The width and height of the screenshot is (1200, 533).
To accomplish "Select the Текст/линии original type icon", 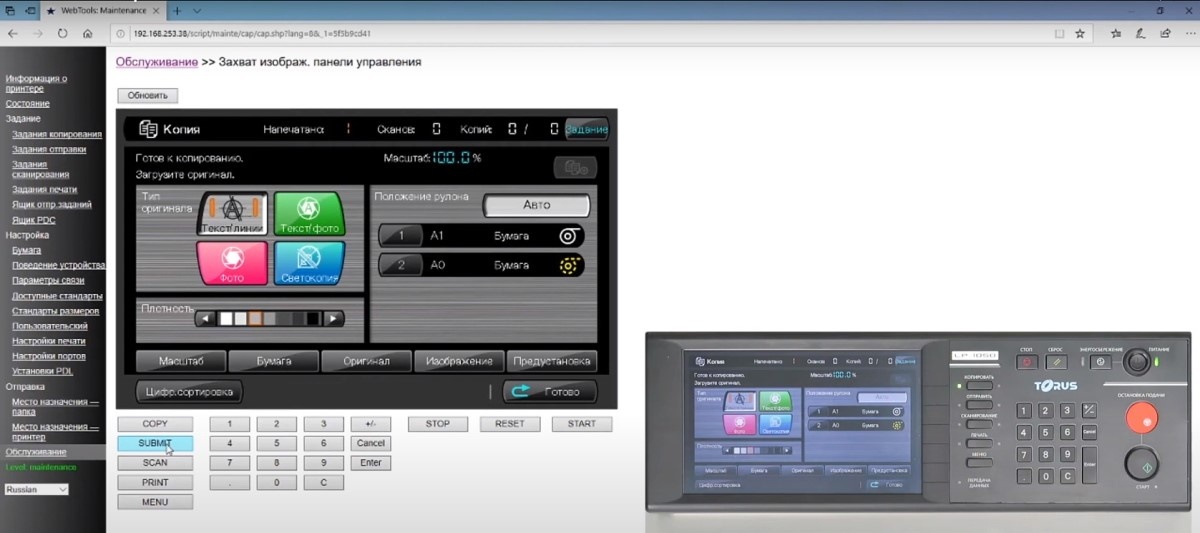I will point(233,213).
